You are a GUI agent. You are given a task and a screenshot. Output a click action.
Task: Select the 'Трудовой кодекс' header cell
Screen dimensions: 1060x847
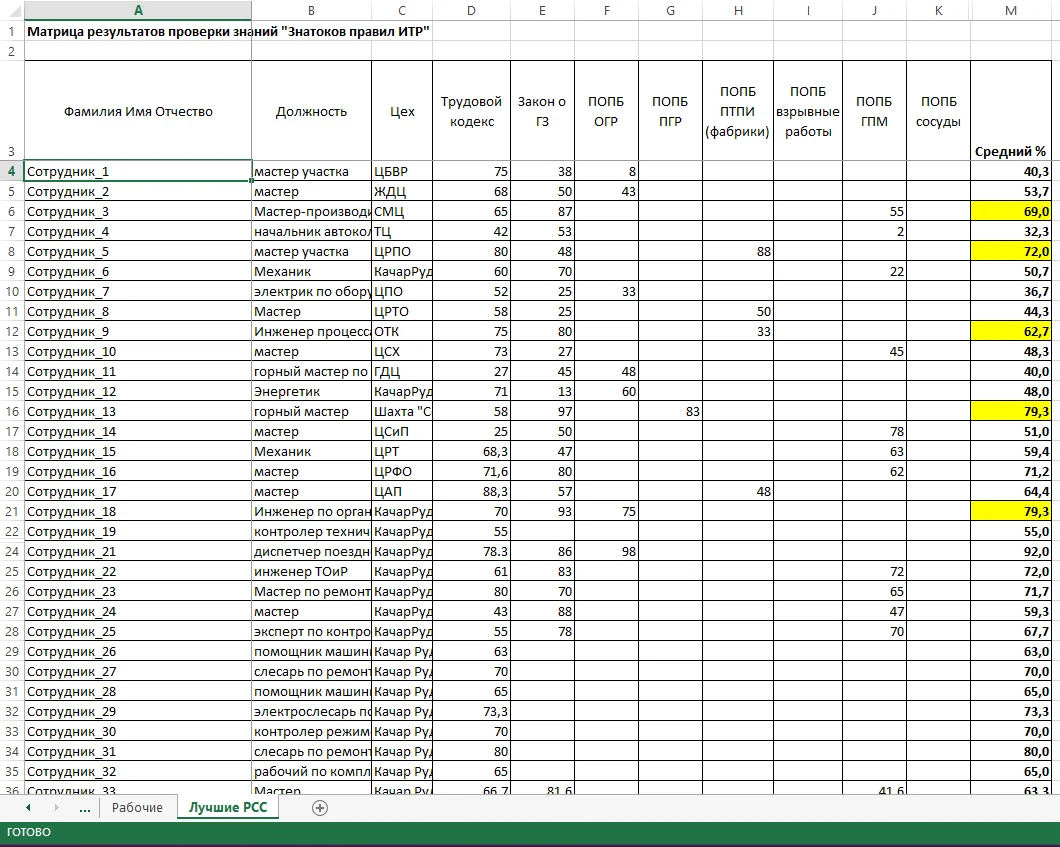pos(471,111)
